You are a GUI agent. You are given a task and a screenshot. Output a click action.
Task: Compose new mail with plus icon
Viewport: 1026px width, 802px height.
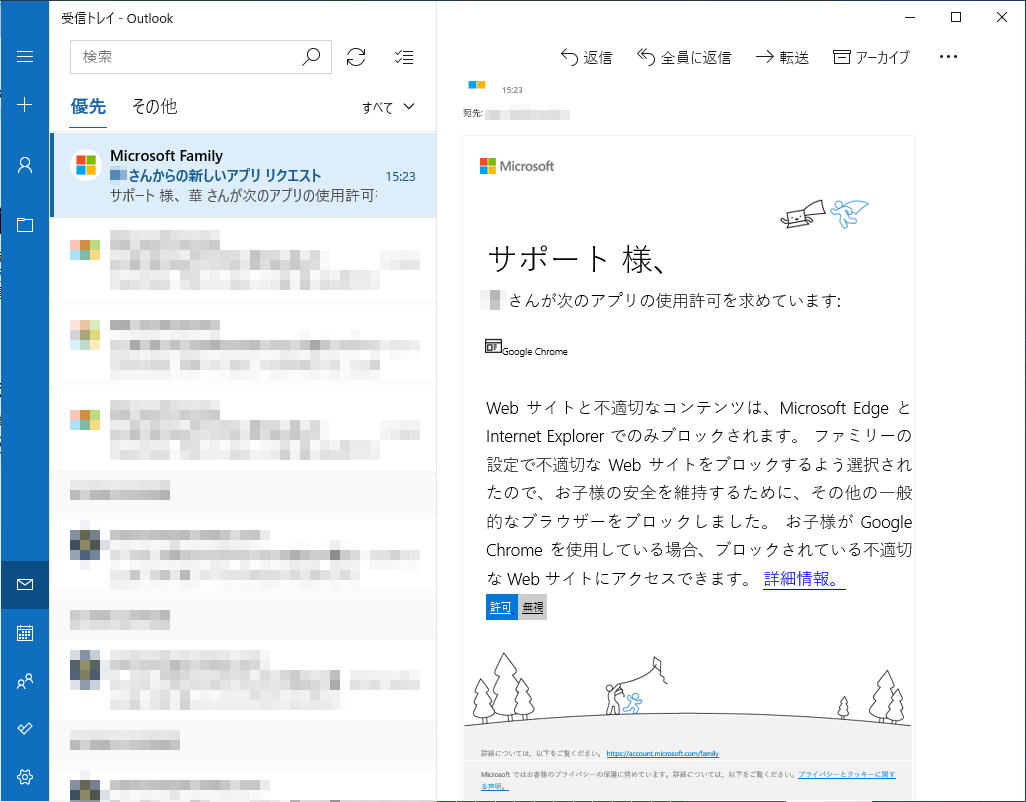coord(25,105)
